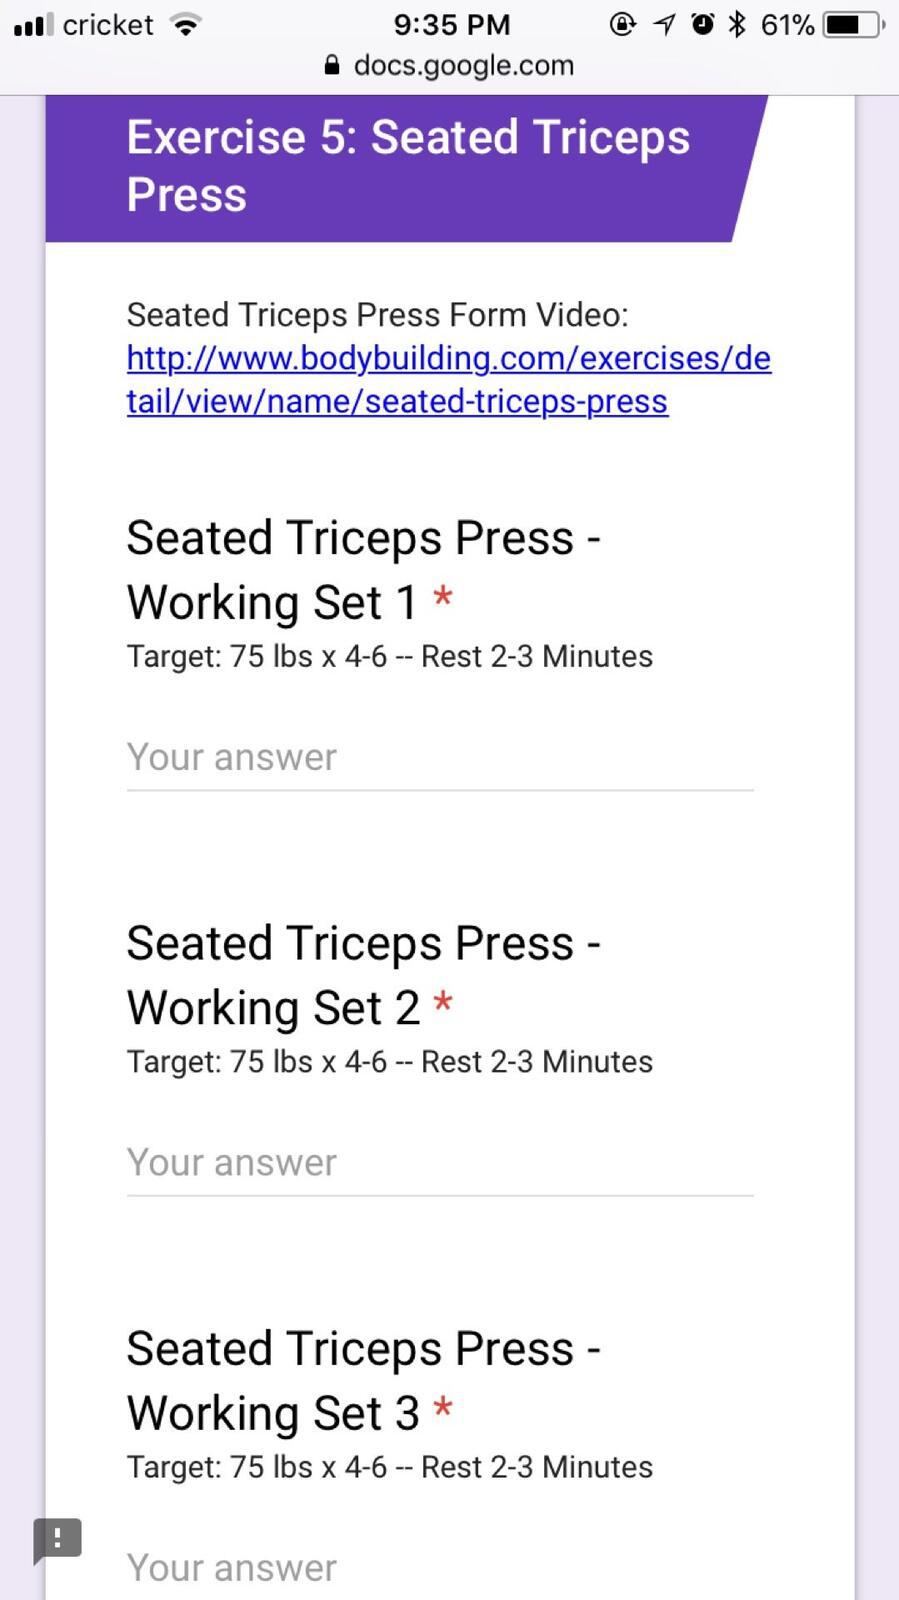The width and height of the screenshot is (899, 1600).
Task: Tap the location arrow status icon
Action: pyautogui.click(x=665, y=24)
